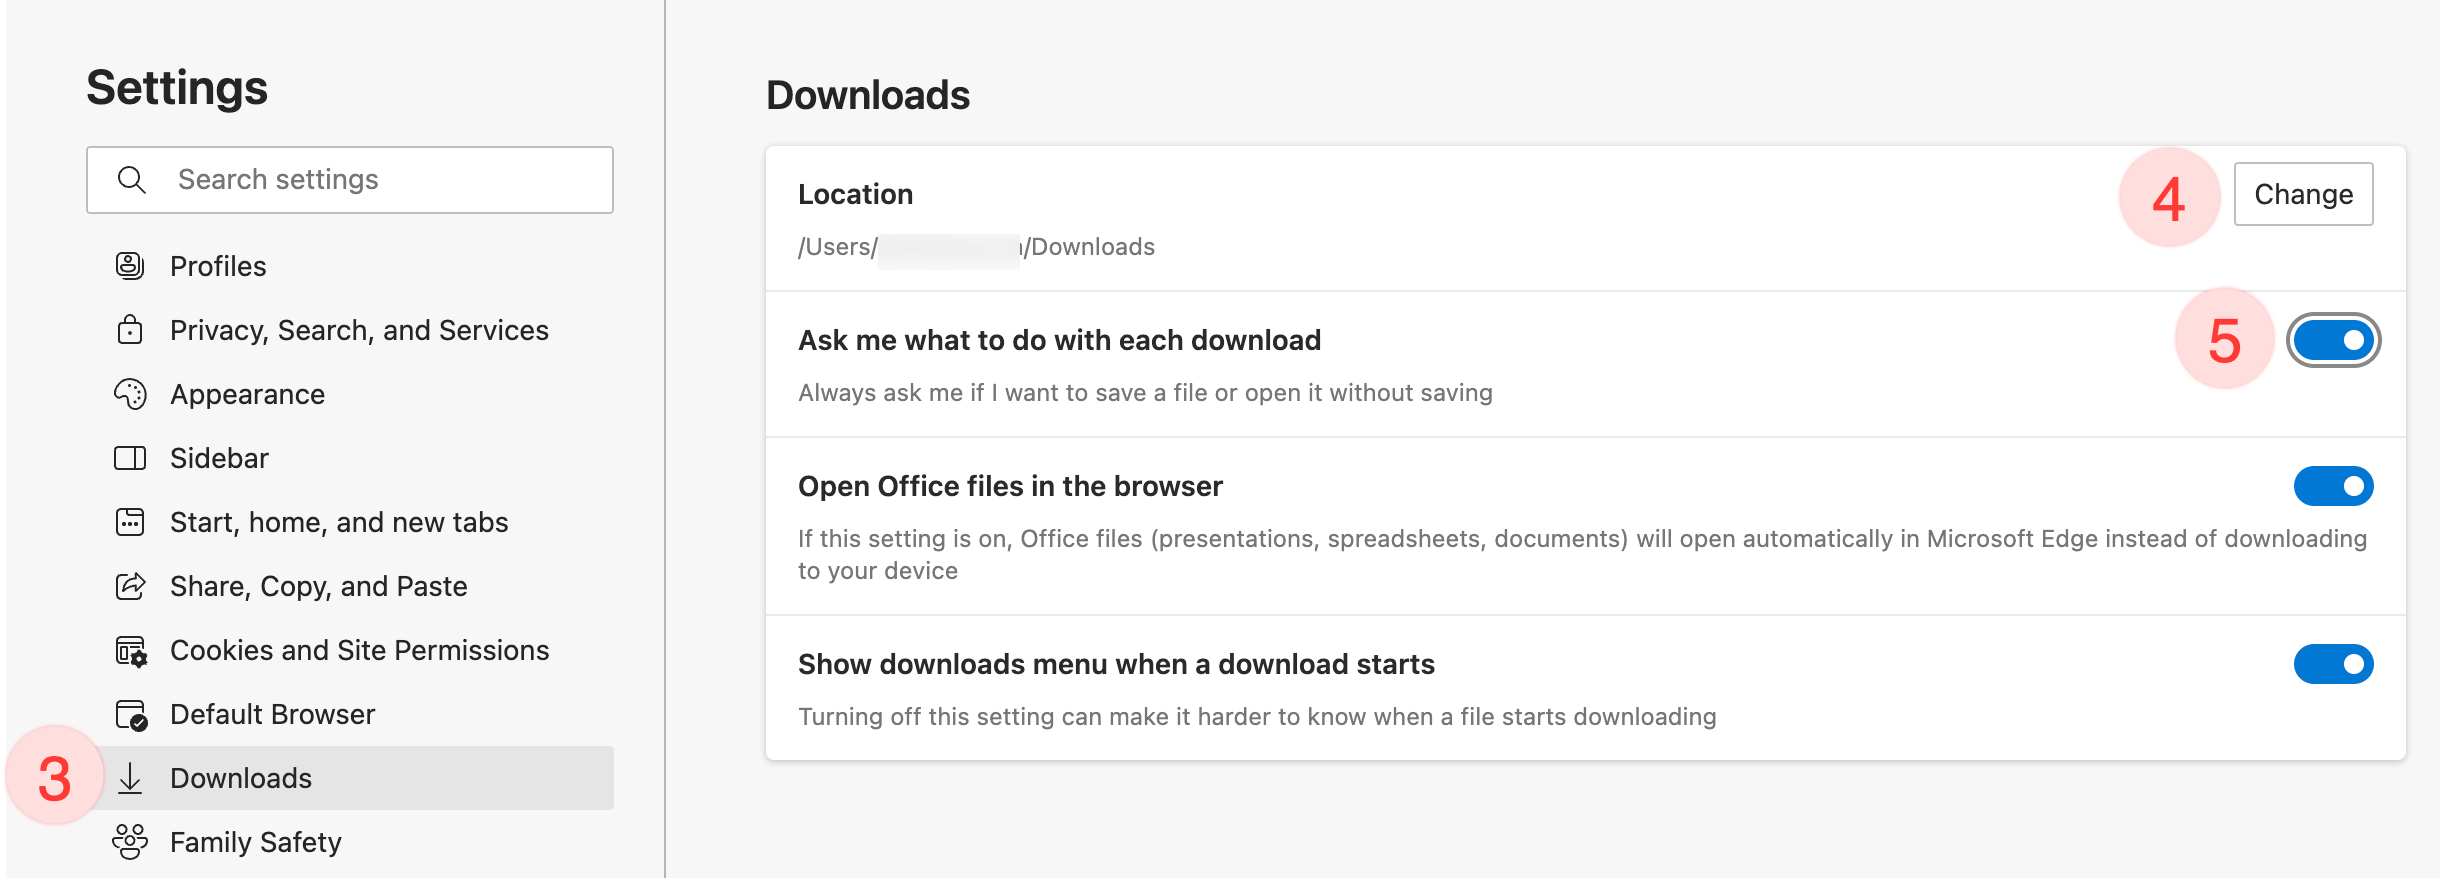Image resolution: width=2440 pixels, height=878 pixels.
Task: Go to Privacy, Search, and Services
Action: click(359, 330)
